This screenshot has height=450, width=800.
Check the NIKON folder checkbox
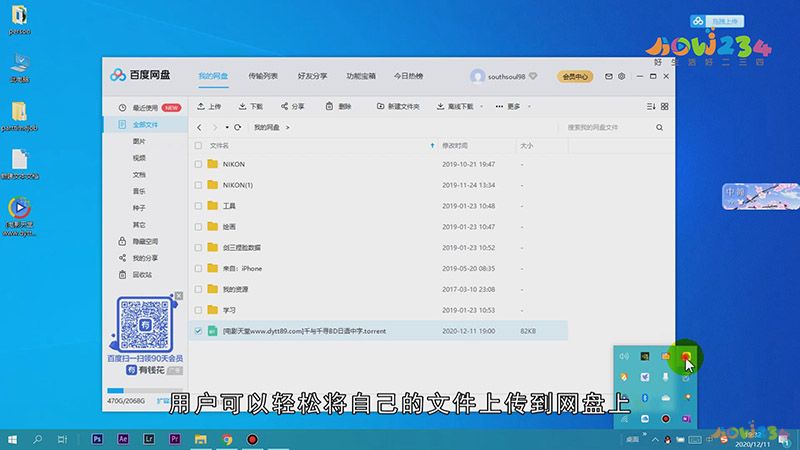tap(198, 164)
